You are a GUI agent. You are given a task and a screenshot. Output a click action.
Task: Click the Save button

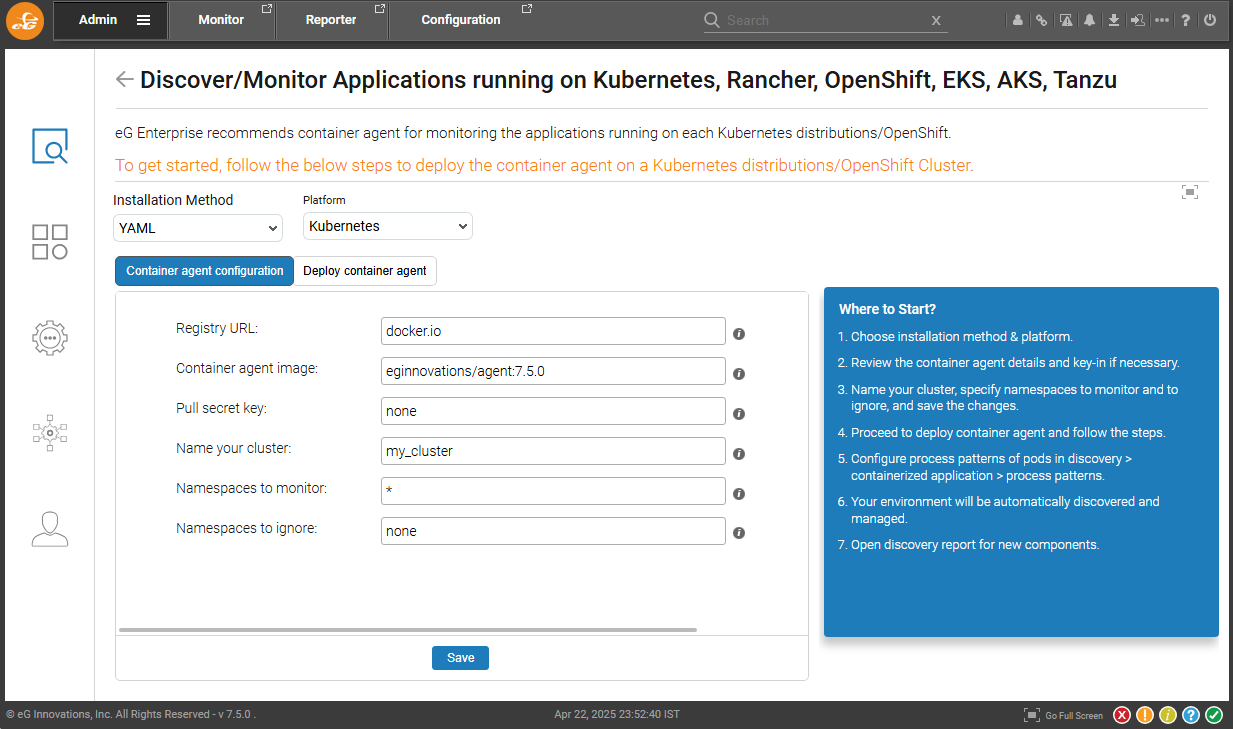coord(460,658)
